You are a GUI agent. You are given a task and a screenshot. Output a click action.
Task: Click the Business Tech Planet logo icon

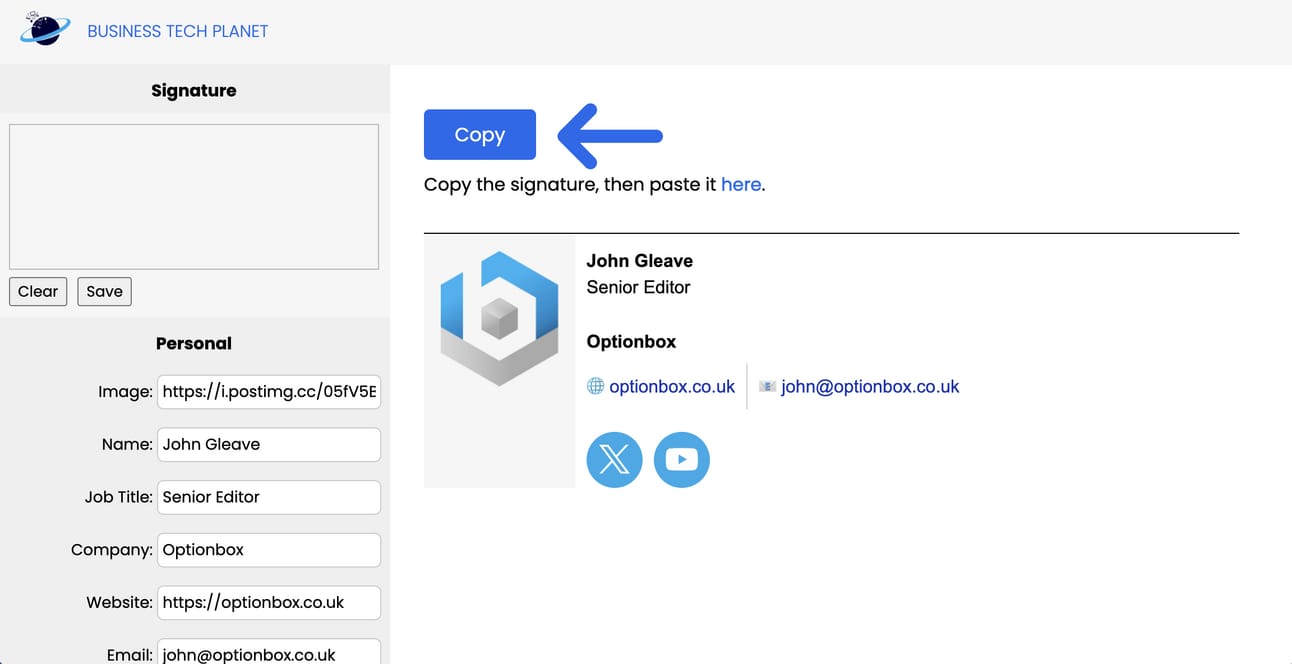(45, 29)
